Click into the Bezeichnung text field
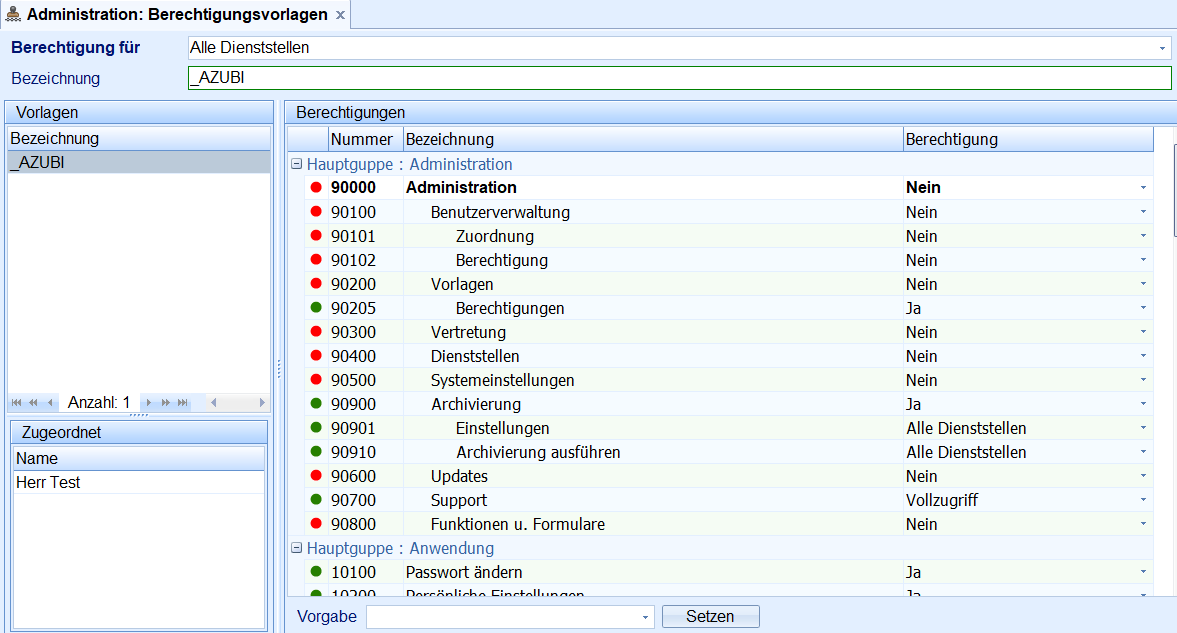The height and width of the screenshot is (633, 1177). point(678,78)
